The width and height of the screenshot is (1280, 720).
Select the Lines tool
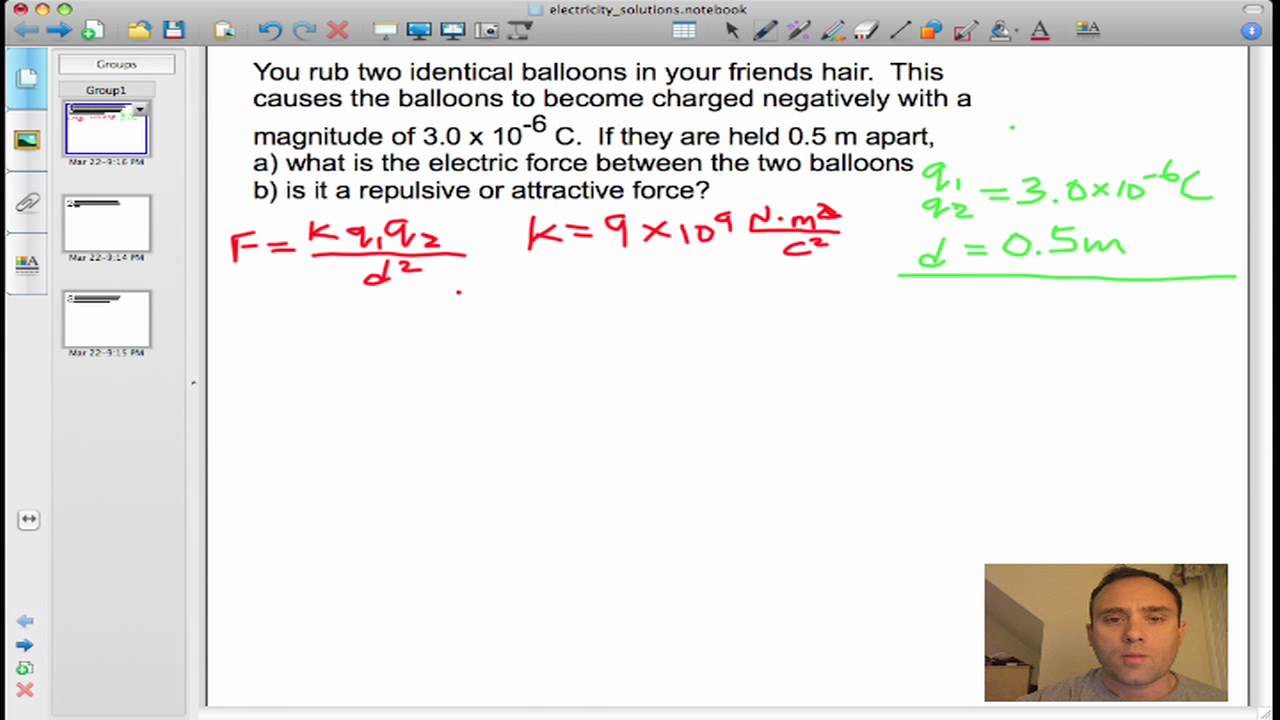pos(899,30)
